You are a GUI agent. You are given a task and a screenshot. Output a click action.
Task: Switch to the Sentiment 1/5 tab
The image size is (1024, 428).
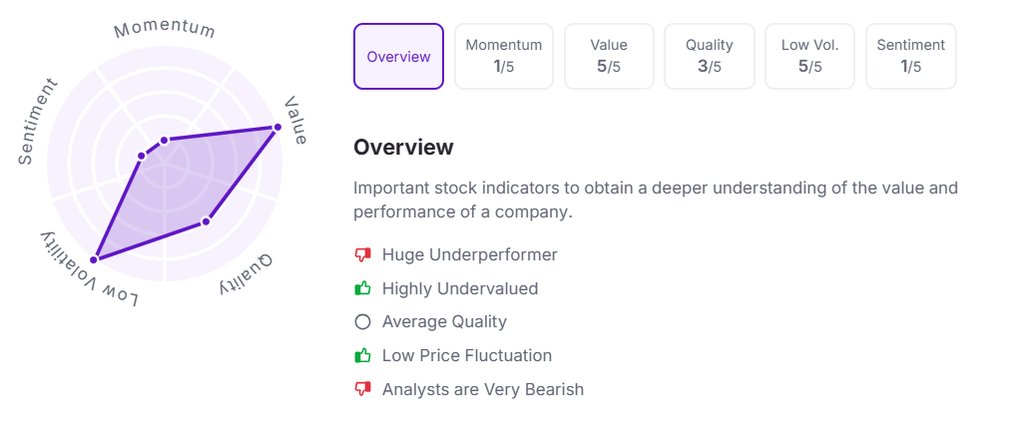(x=911, y=57)
